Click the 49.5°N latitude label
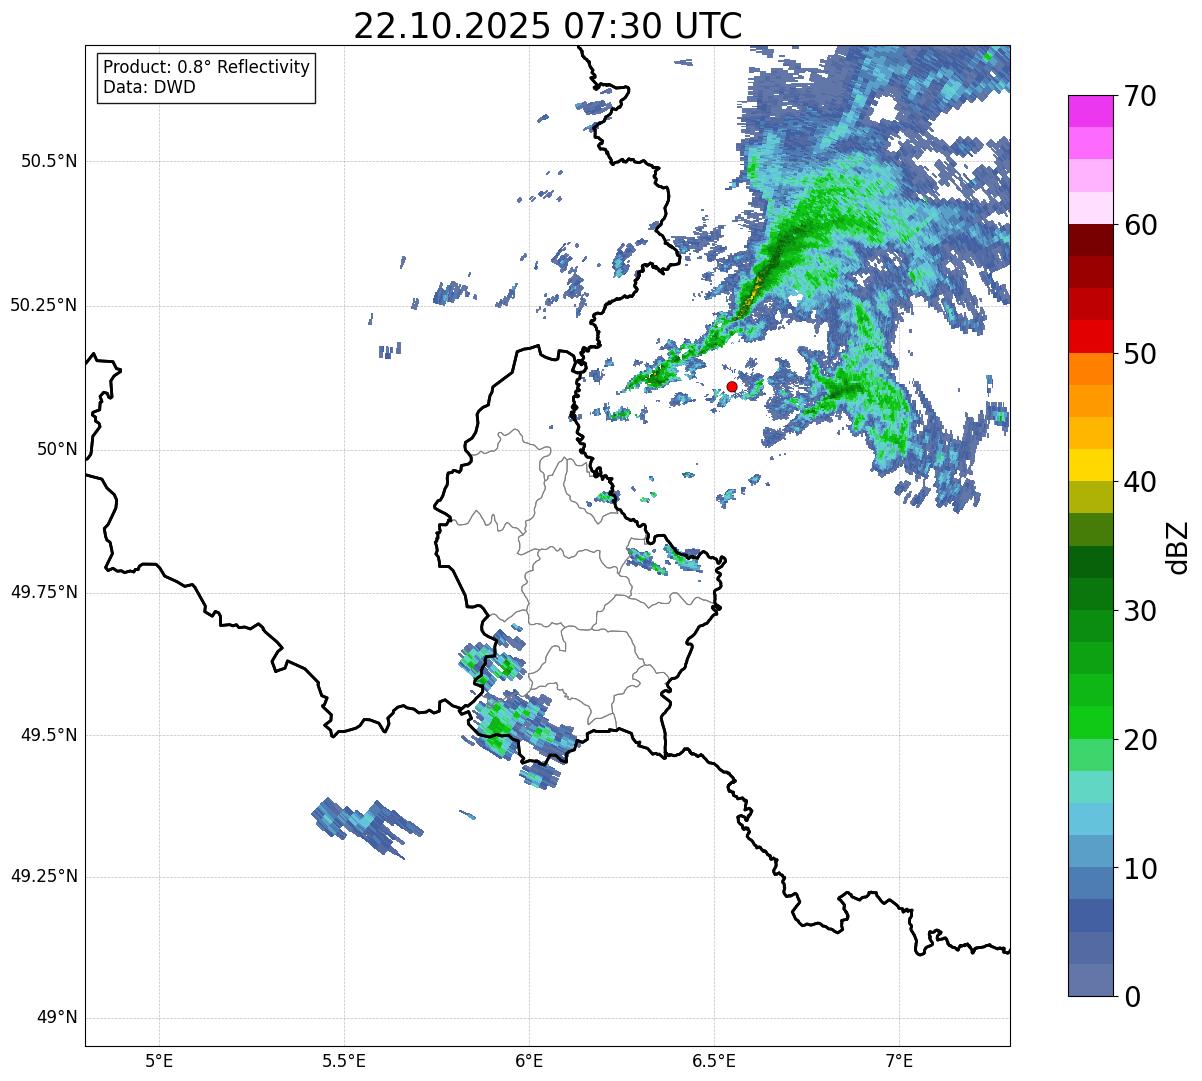 coord(49,735)
